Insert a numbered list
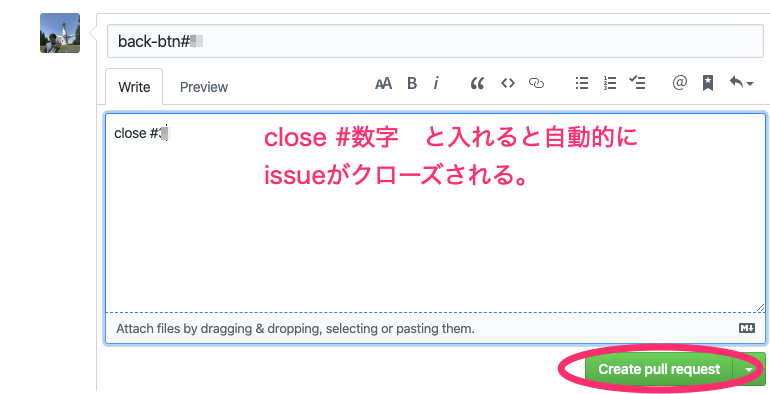Image resolution: width=770 pixels, height=394 pixels. click(610, 84)
